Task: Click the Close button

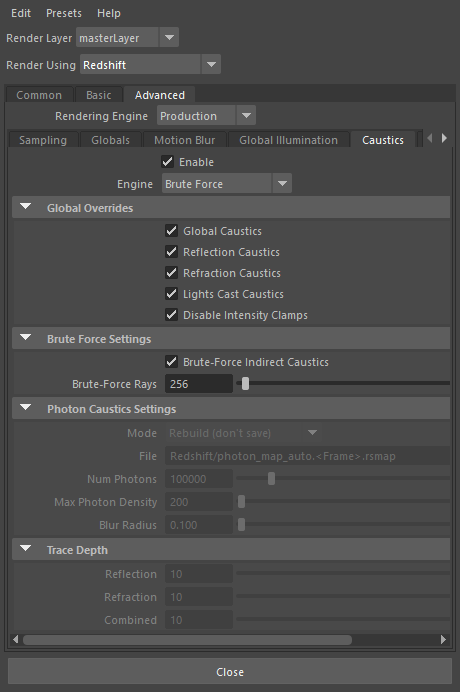Action: point(230,672)
